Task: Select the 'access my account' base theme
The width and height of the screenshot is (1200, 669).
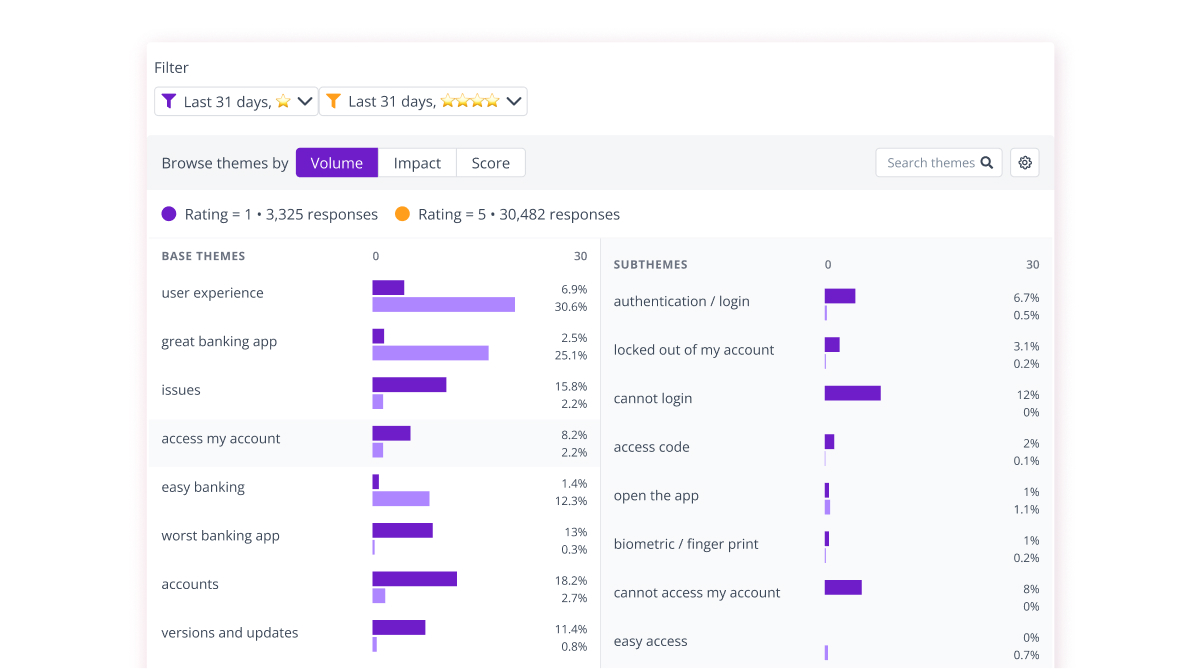Action: 220,438
